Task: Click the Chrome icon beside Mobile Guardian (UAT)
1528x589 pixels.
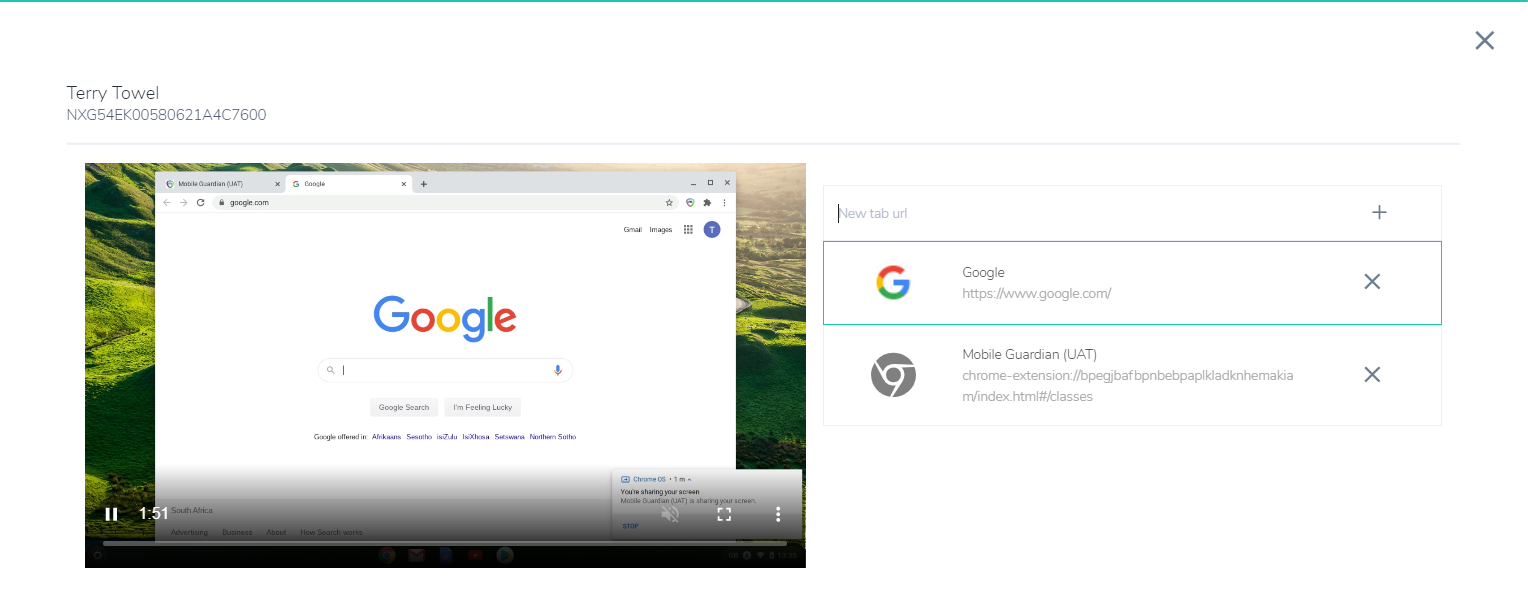Action: coord(893,375)
